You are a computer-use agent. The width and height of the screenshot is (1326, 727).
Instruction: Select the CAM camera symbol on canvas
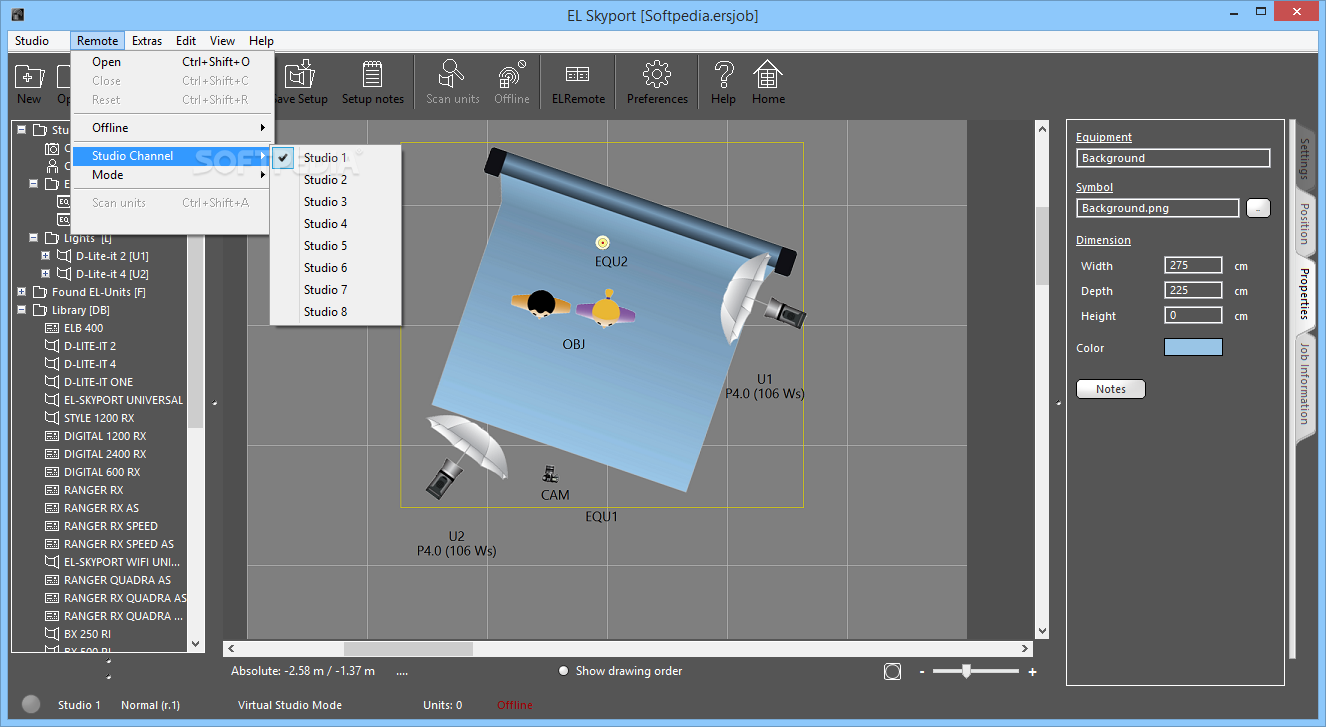[x=550, y=475]
